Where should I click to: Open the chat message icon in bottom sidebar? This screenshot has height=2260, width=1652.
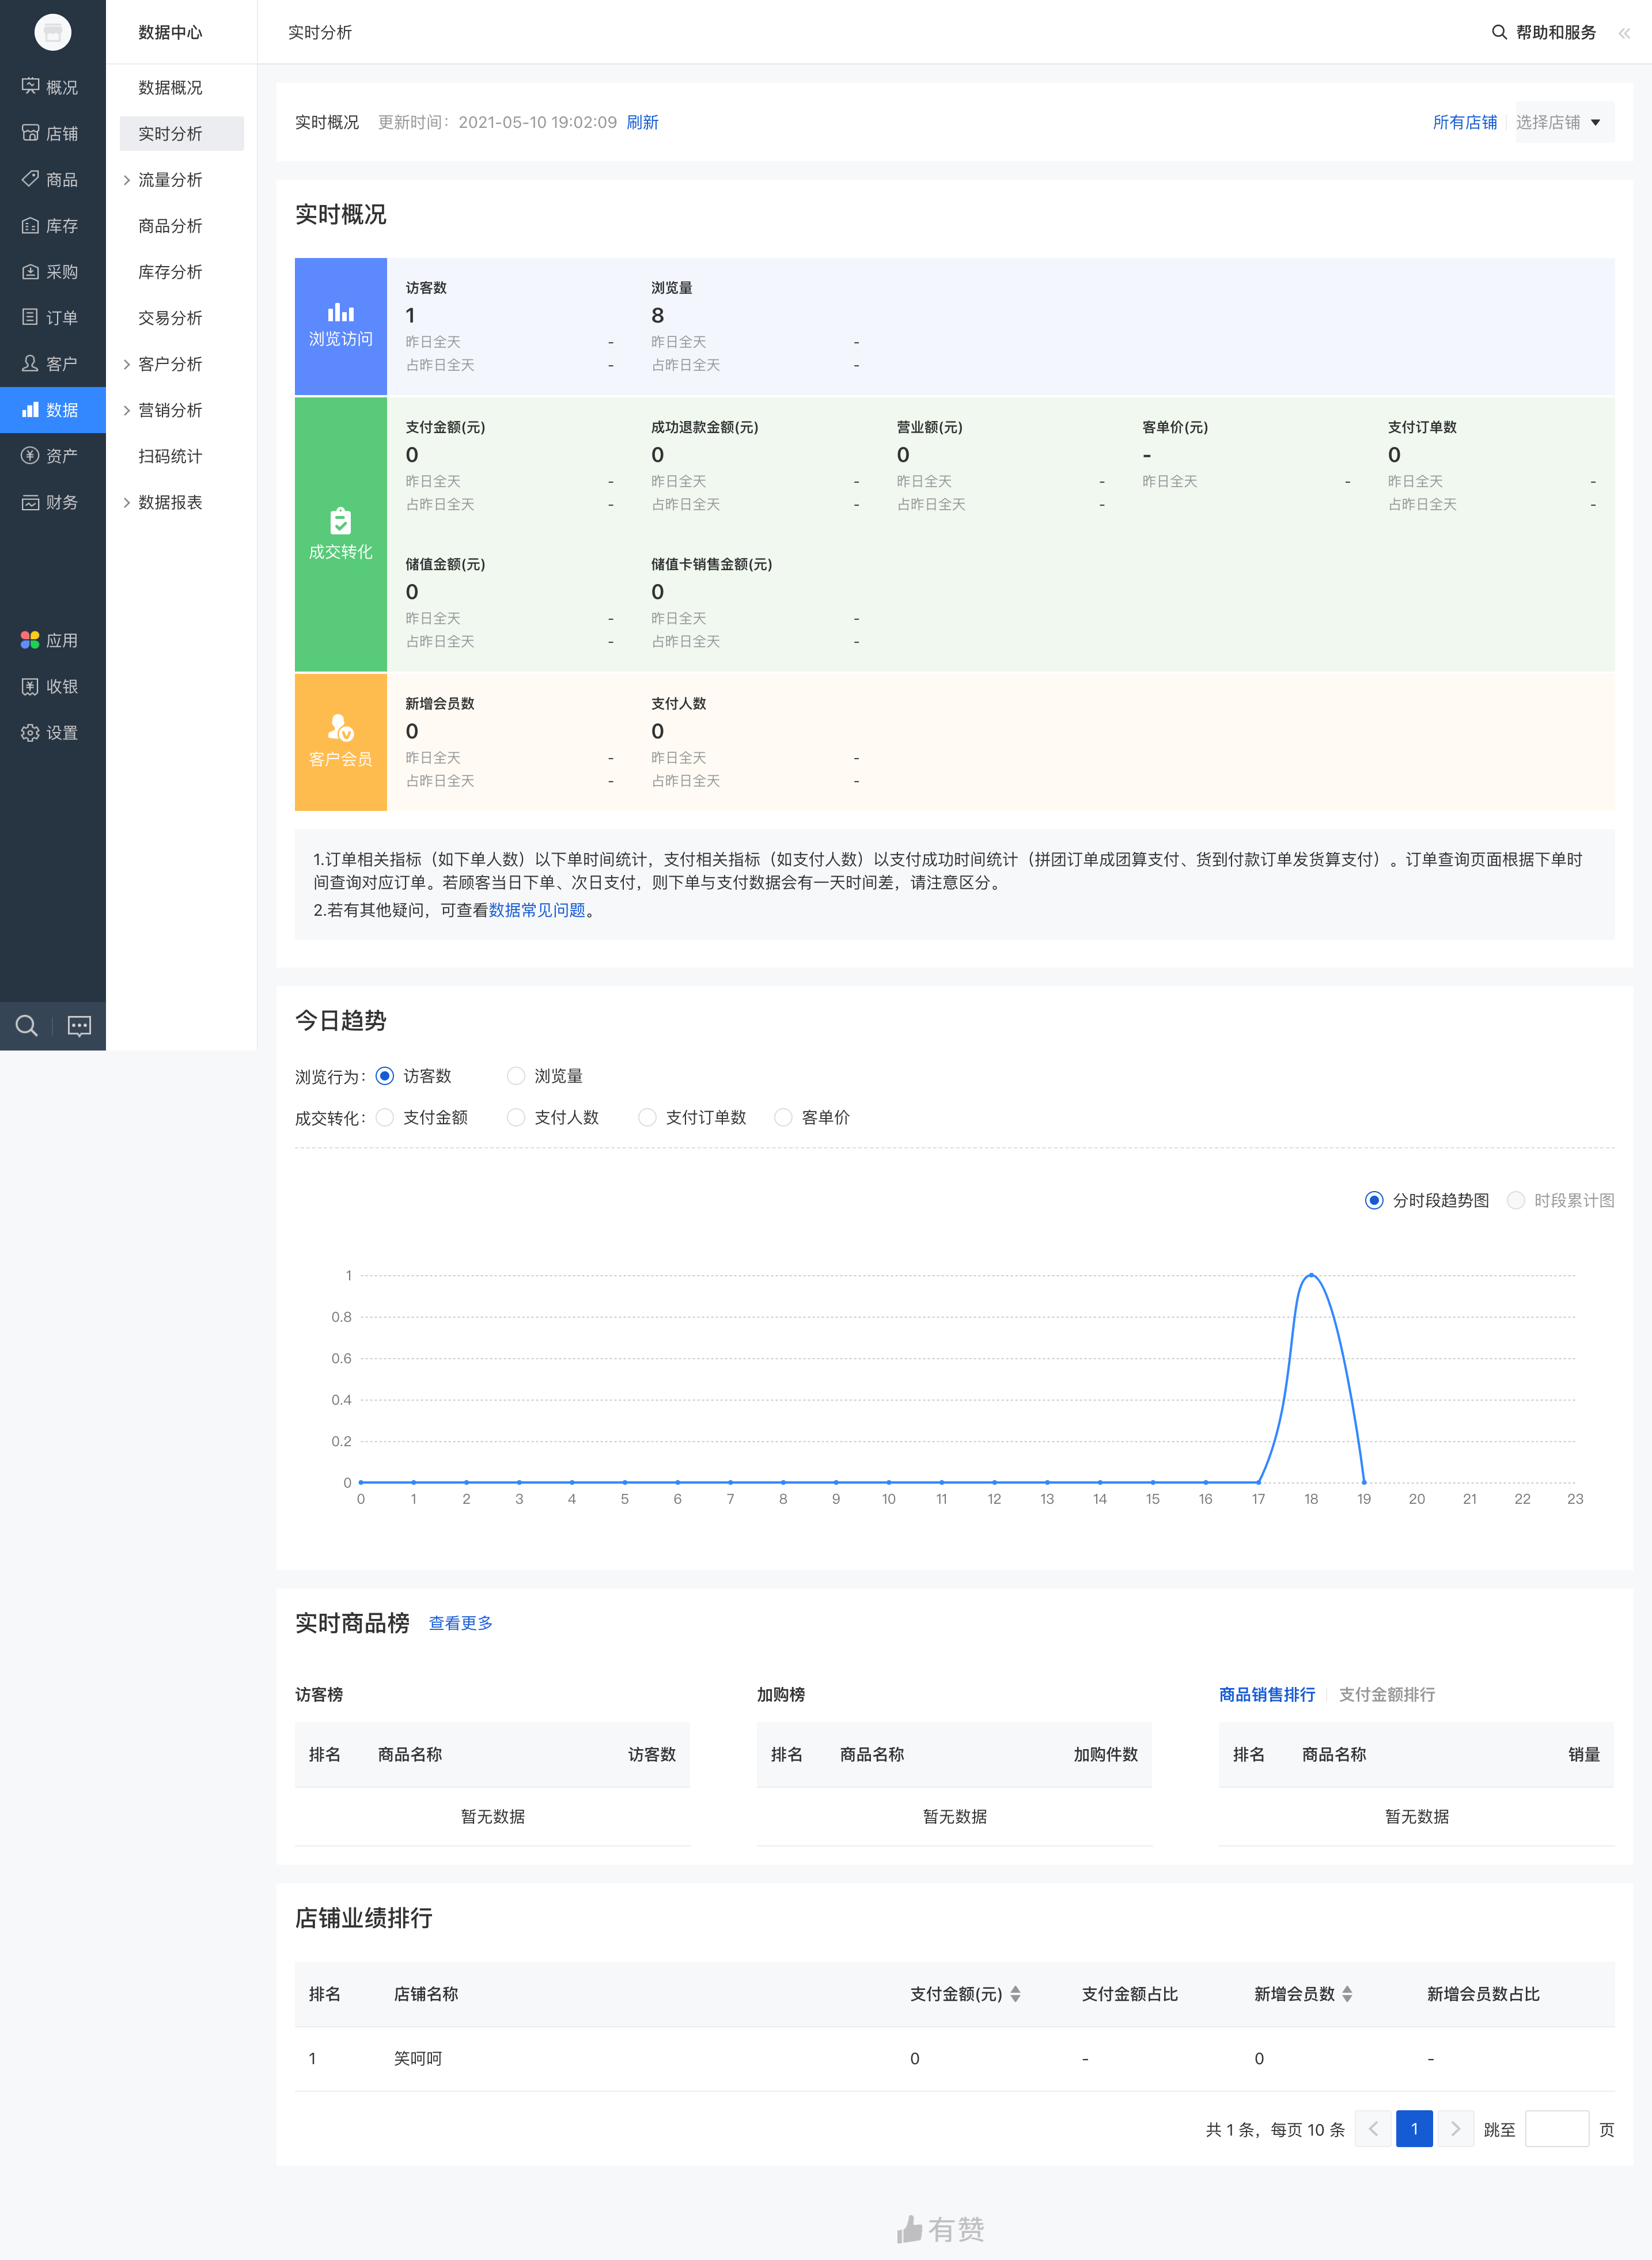click(x=79, y=1026)
